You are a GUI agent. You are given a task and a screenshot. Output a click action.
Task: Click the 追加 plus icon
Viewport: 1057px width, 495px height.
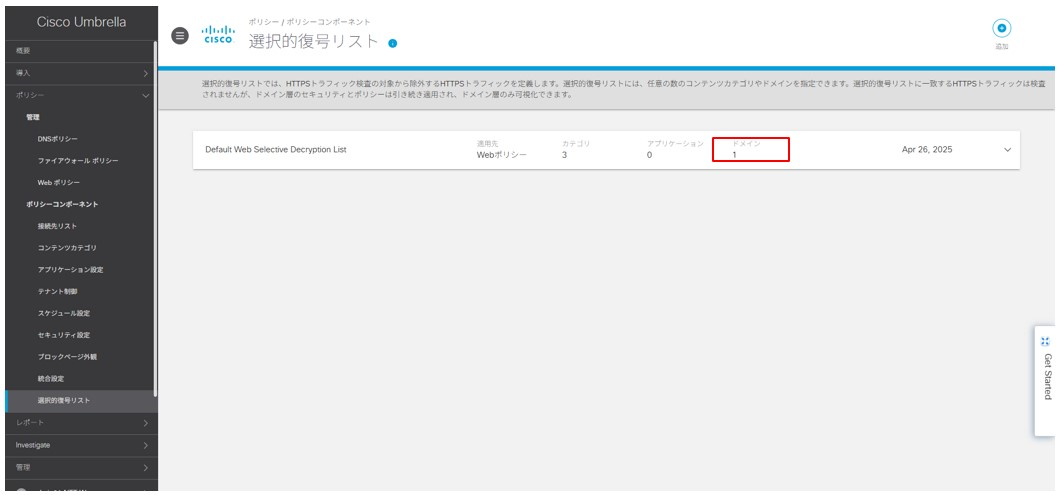click(x=1002, y=28)
